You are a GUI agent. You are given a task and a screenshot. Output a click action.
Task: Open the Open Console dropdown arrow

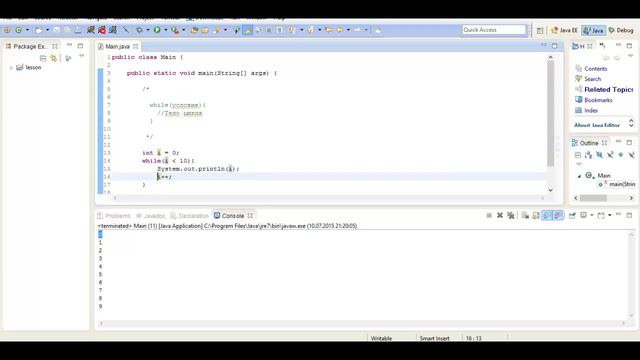609,216
